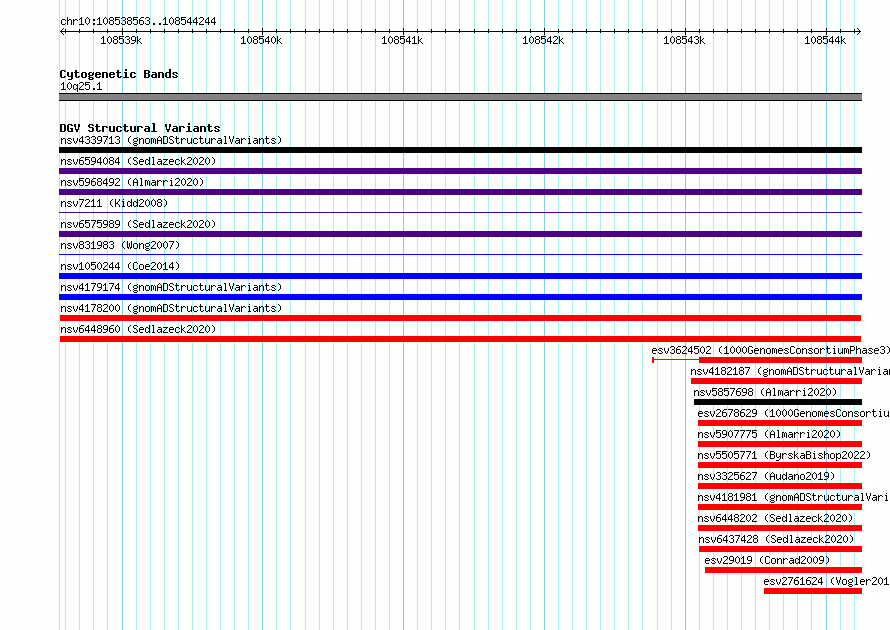The height and width of the screenshot is (630, 890).
Task: Click left arrowhead of the coordinate ruler
Action: tap(62, 31)
